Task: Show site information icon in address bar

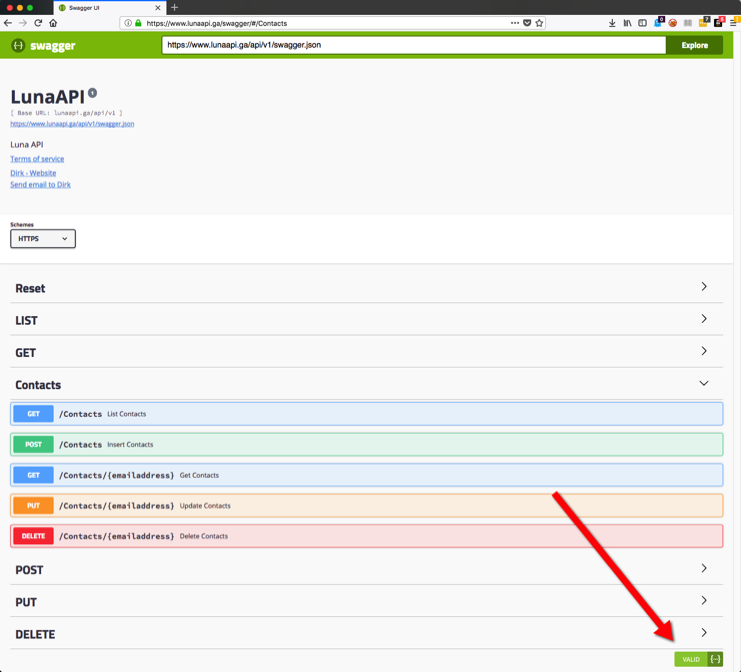Action: click(128, 23)
